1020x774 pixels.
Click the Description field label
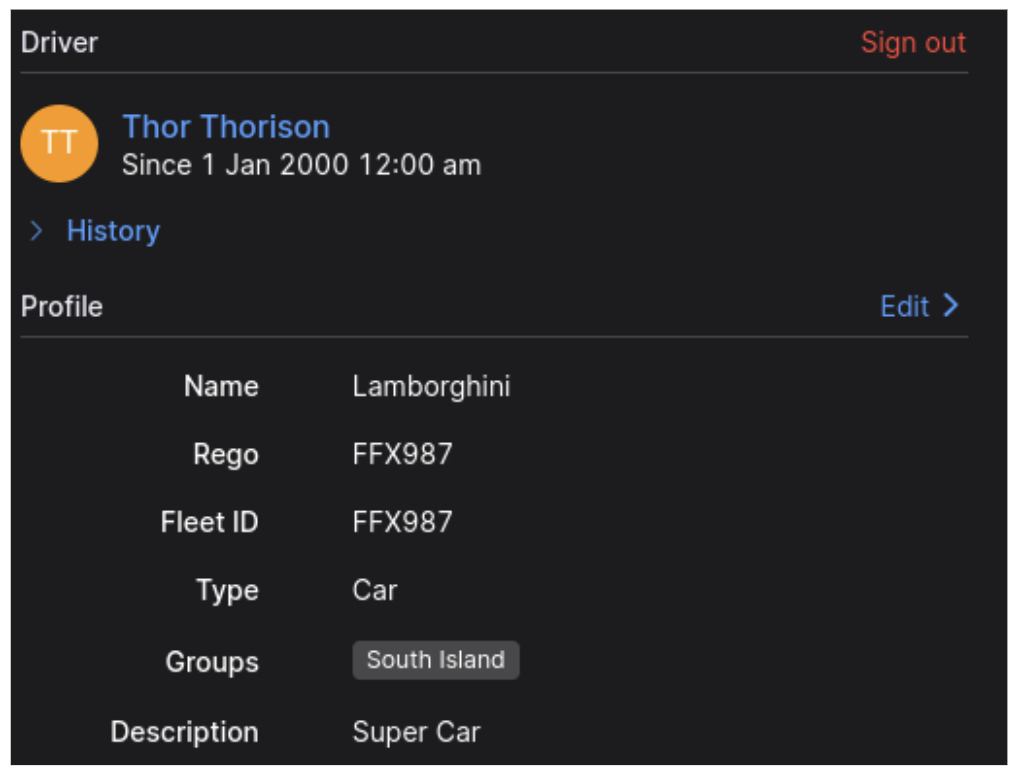point(184,732)
